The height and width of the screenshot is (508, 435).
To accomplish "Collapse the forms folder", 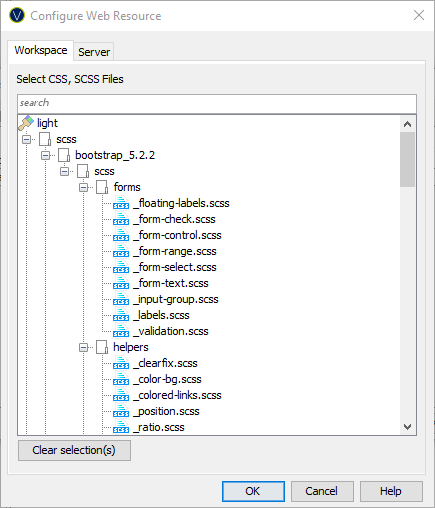I will click(x=83, y=187).
